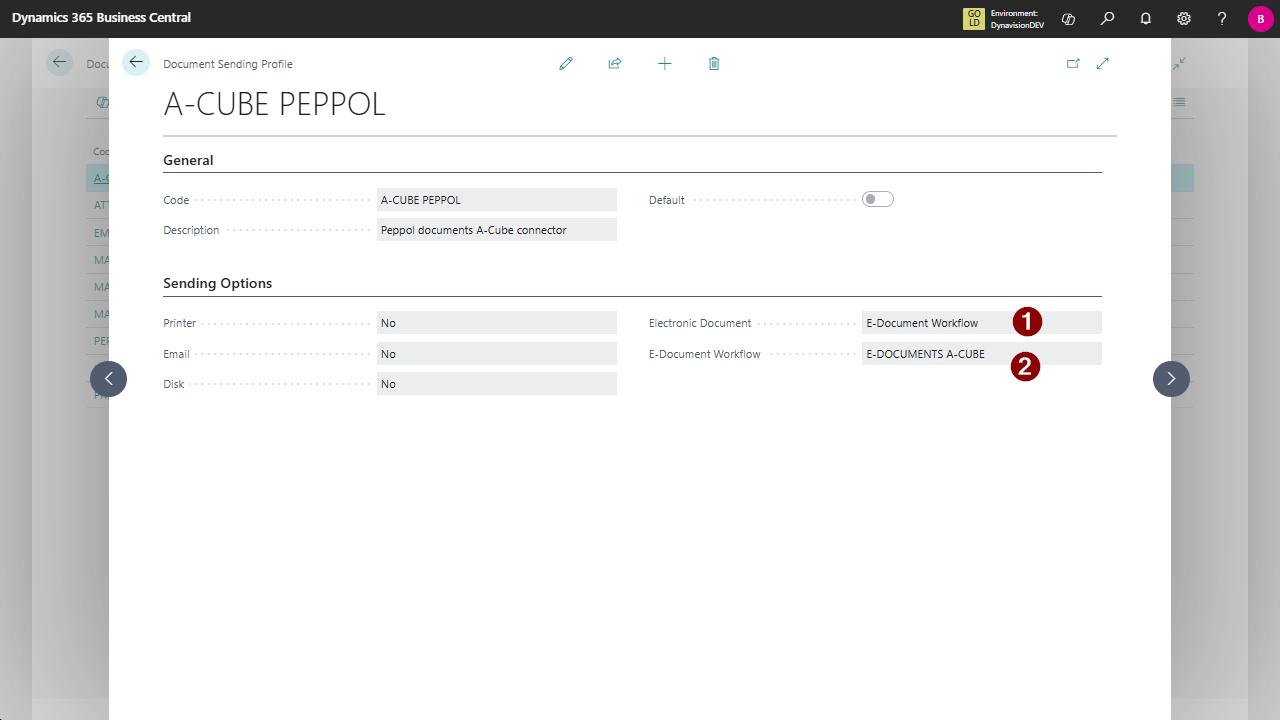Create new profile with plus icon

click(665, 63)
